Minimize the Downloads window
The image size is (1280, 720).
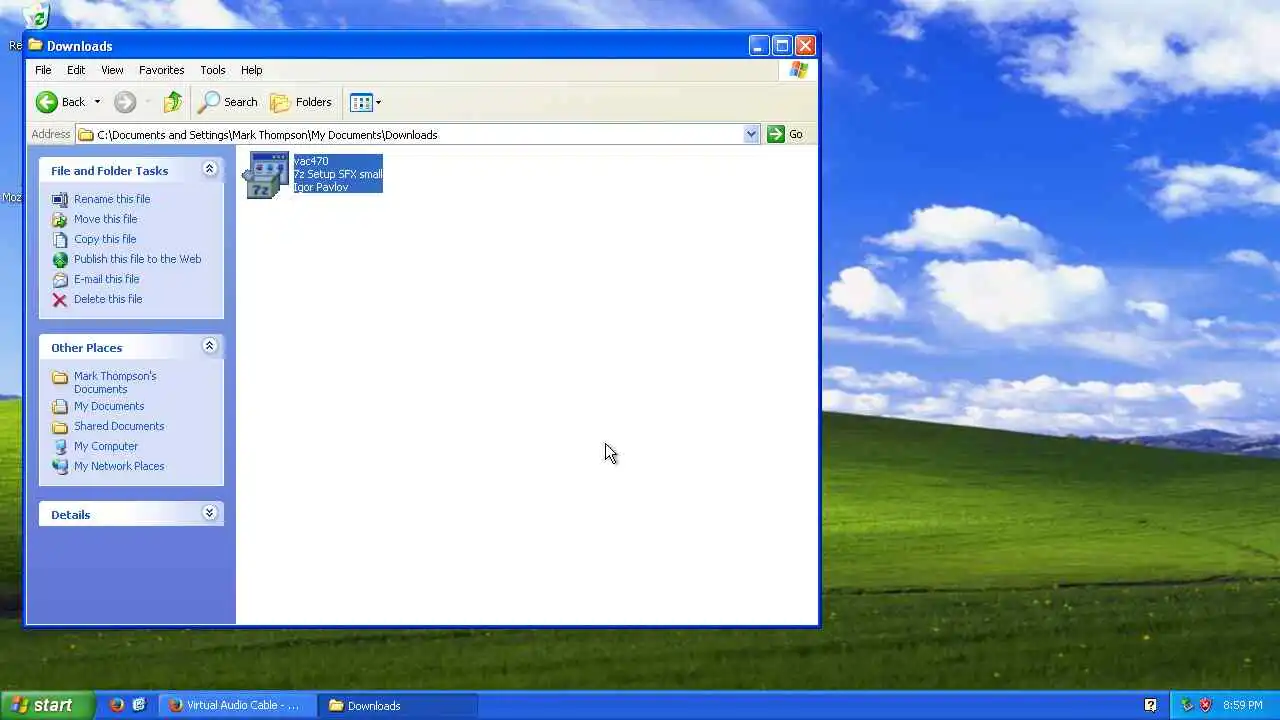(759, 45)
